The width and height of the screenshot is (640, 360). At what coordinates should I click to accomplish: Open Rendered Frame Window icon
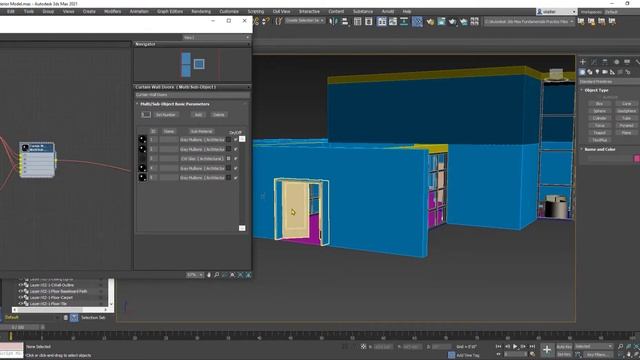(441, 22)
